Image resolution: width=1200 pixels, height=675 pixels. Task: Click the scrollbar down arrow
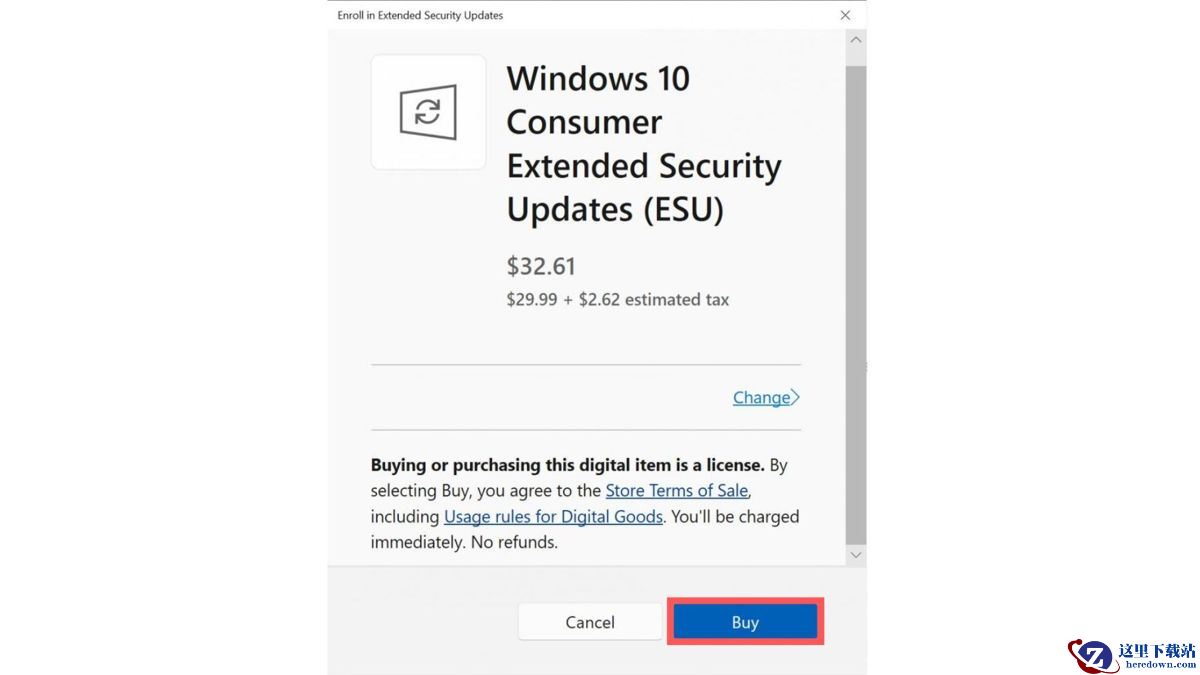tap(856, 554)
